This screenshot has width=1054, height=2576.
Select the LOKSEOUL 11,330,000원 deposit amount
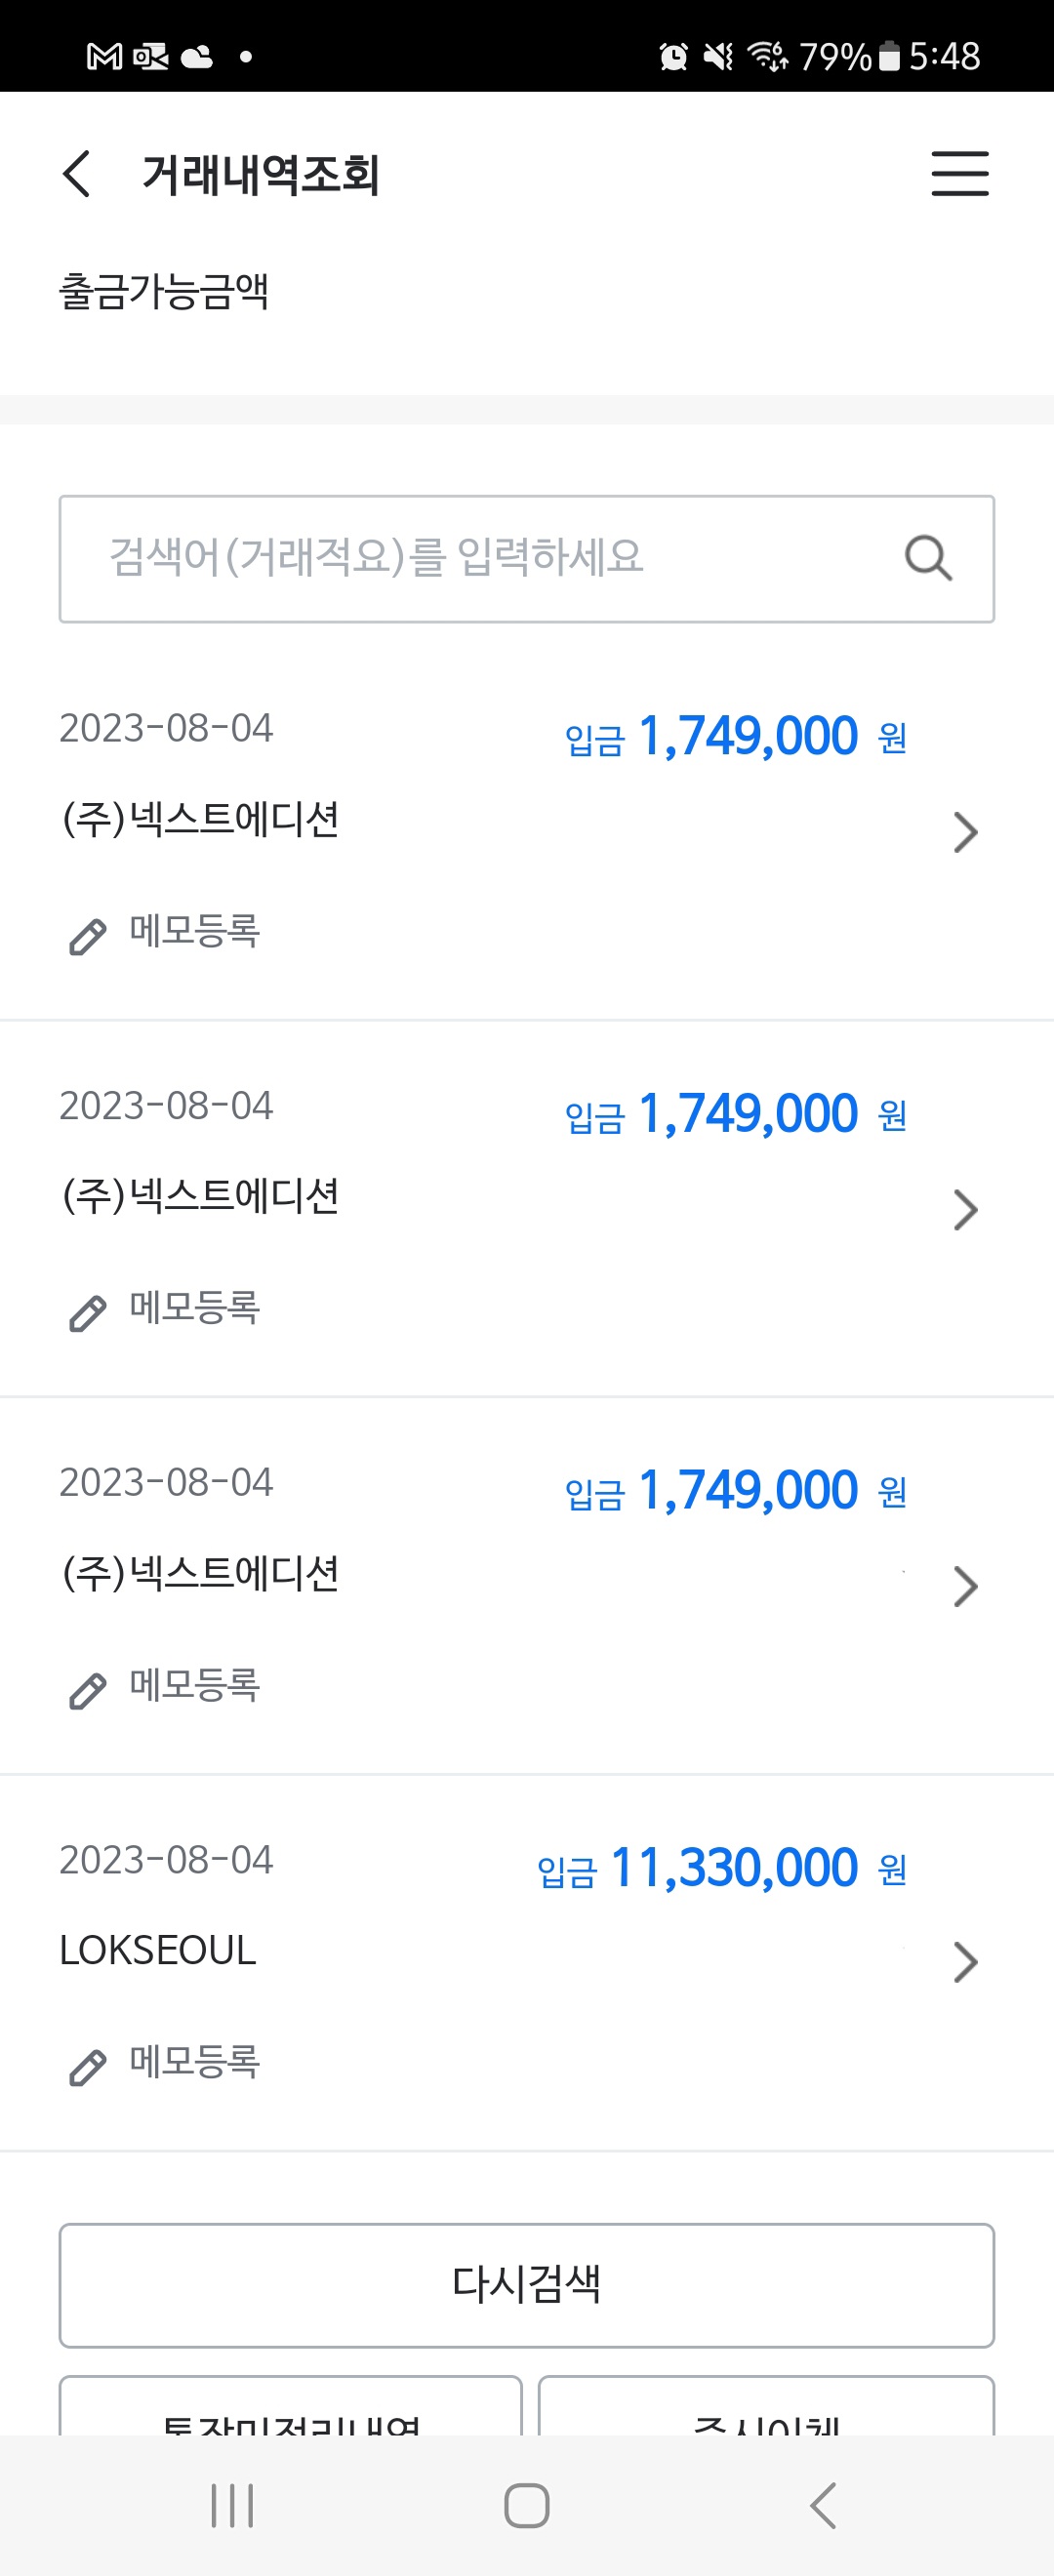(733, 1868)
